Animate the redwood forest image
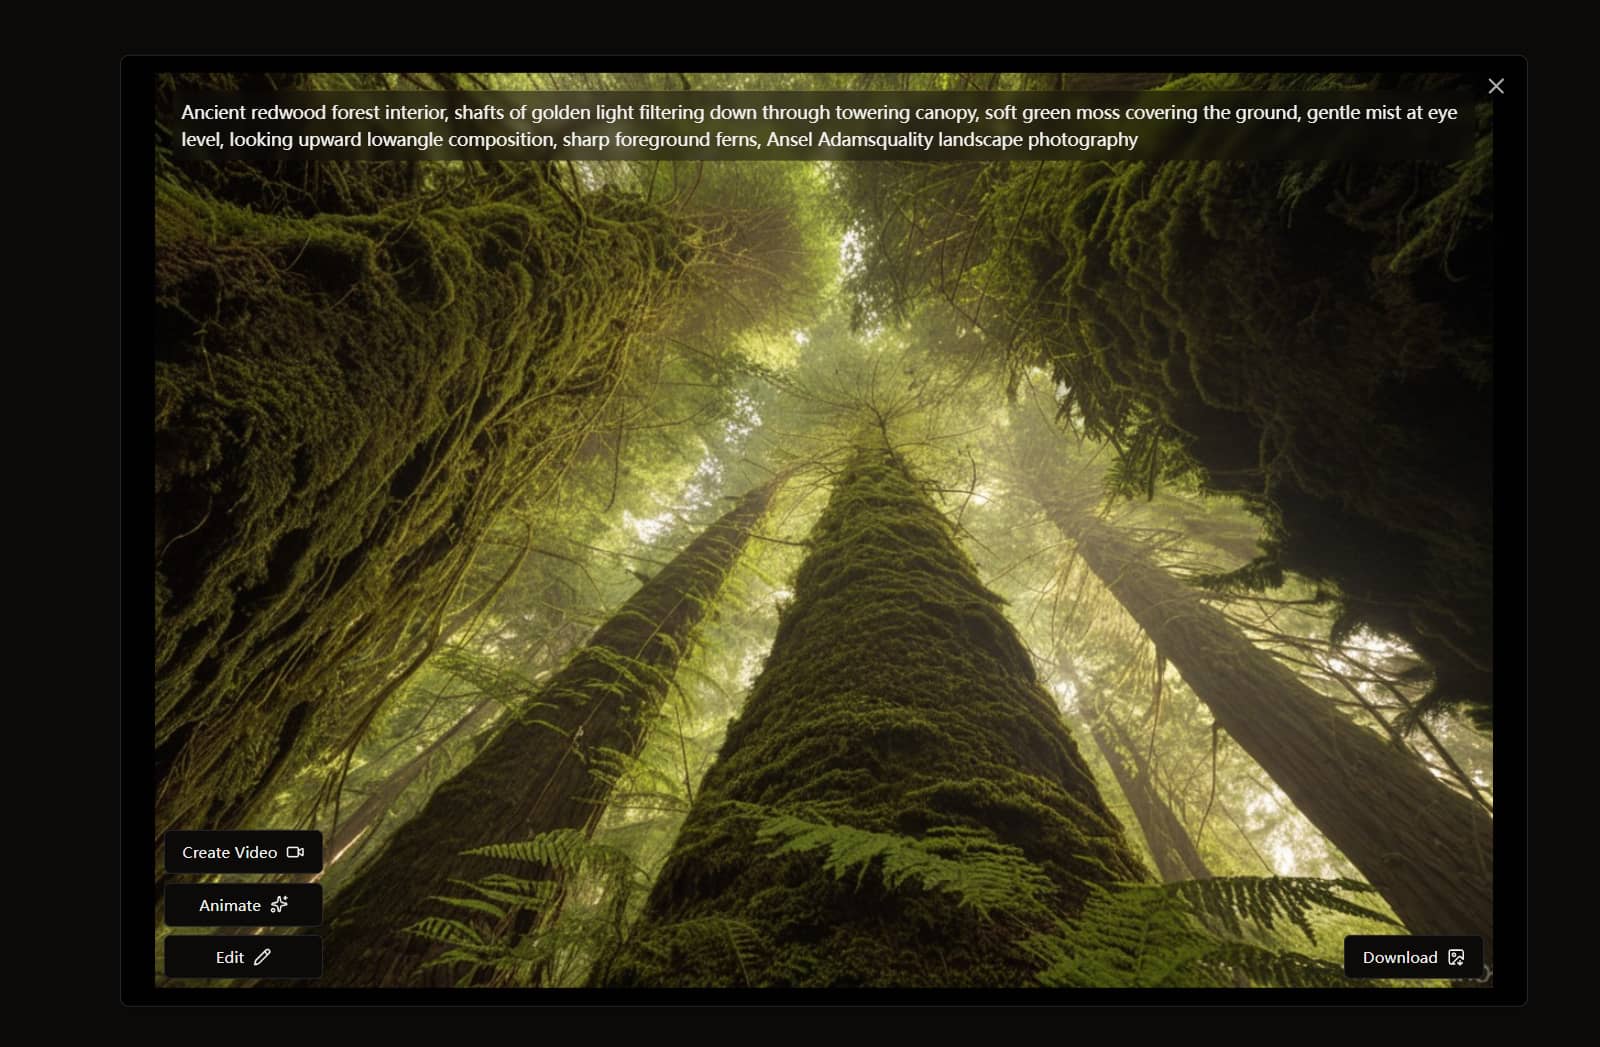 243,905
